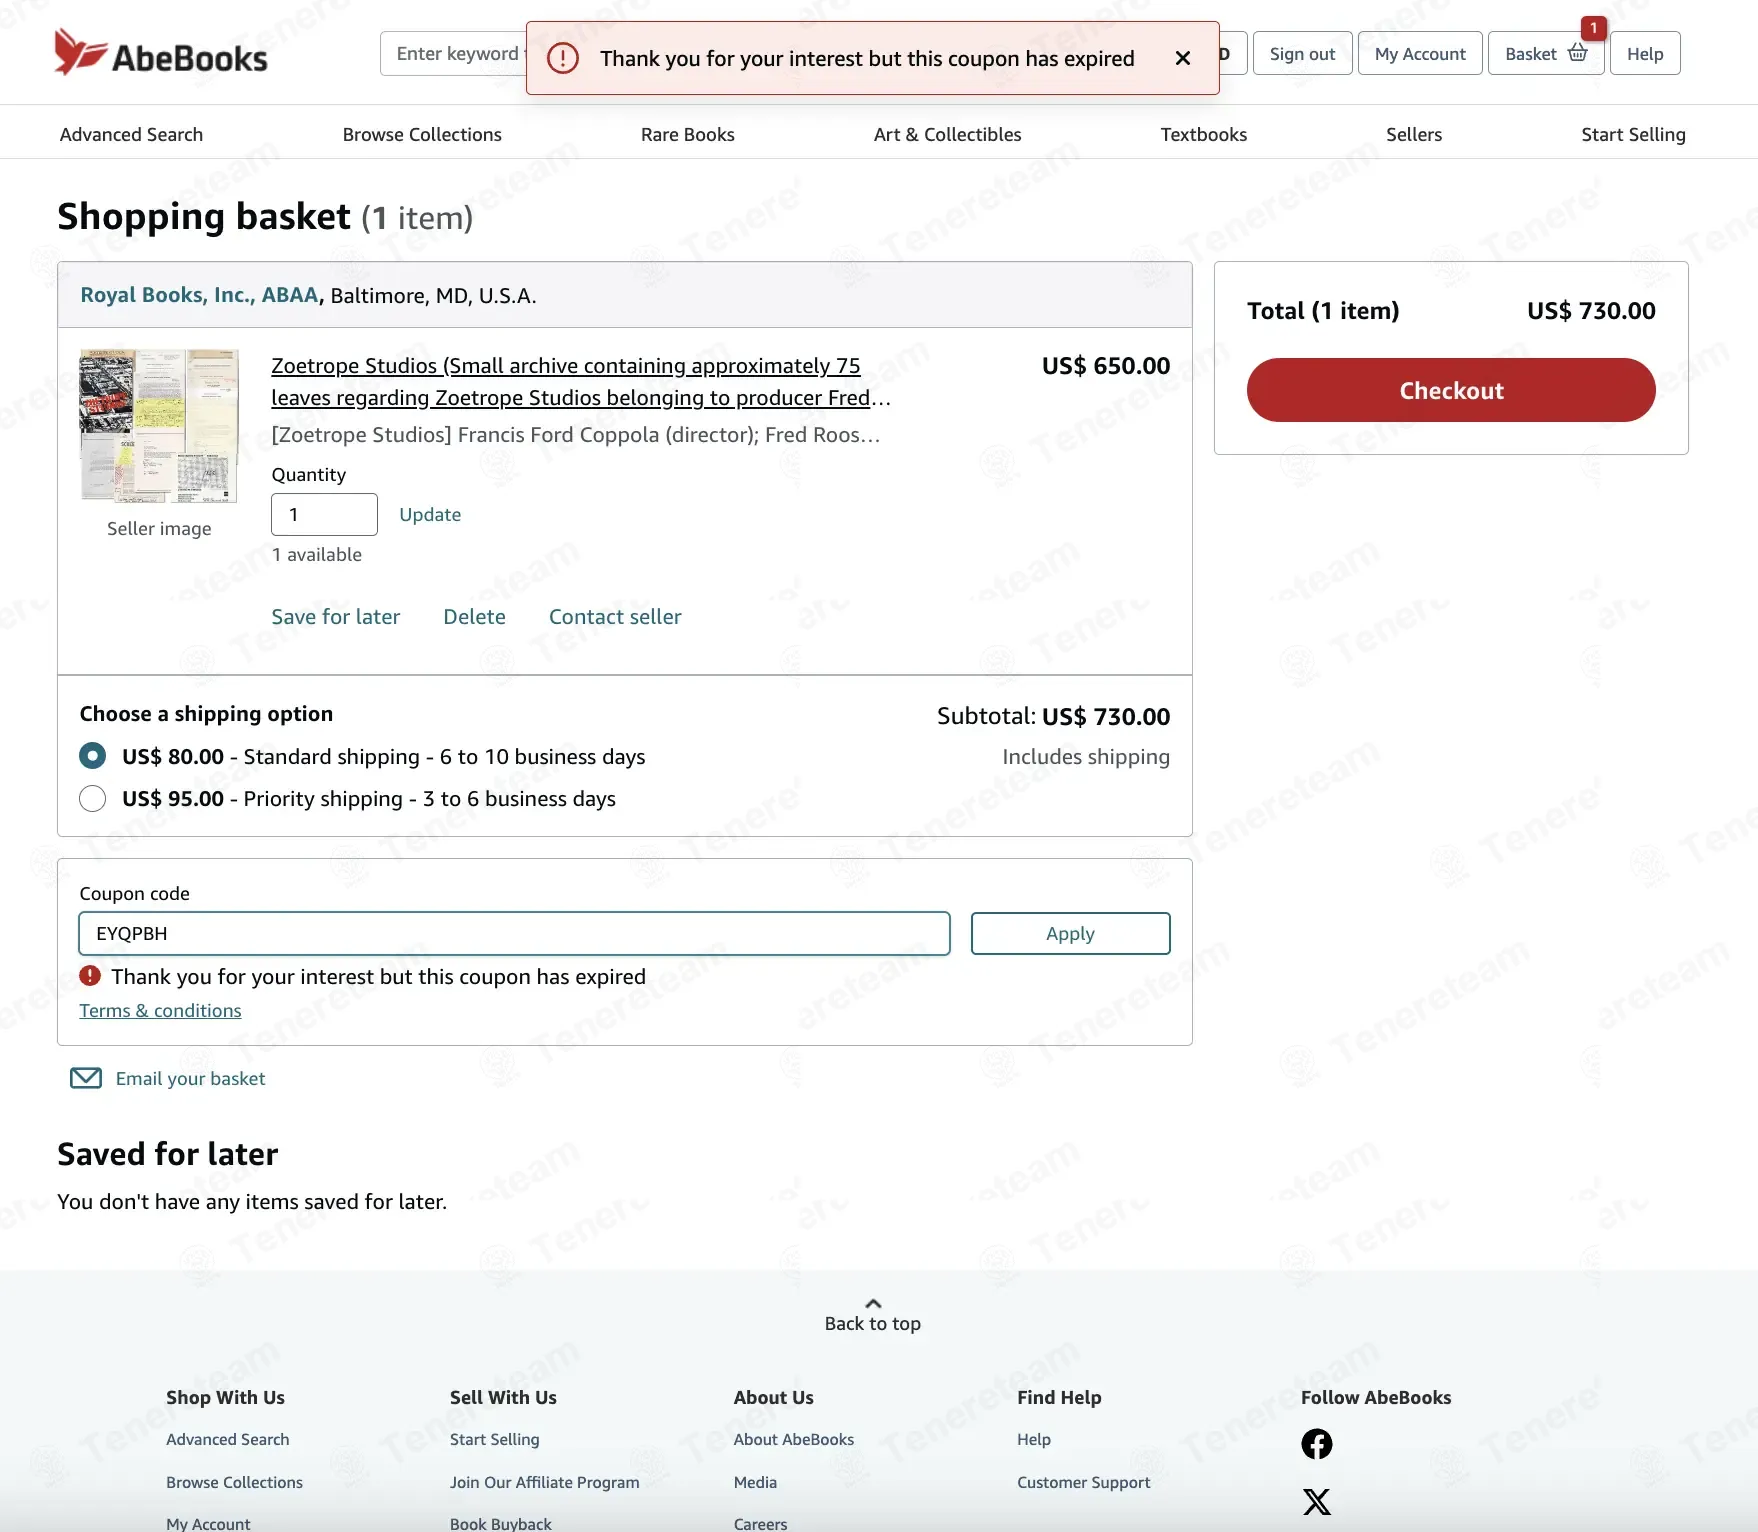Viewport: 1758px width, 1532px height.
Task: Click the AbeBooks logo
Action: click(x=160, y=52)
